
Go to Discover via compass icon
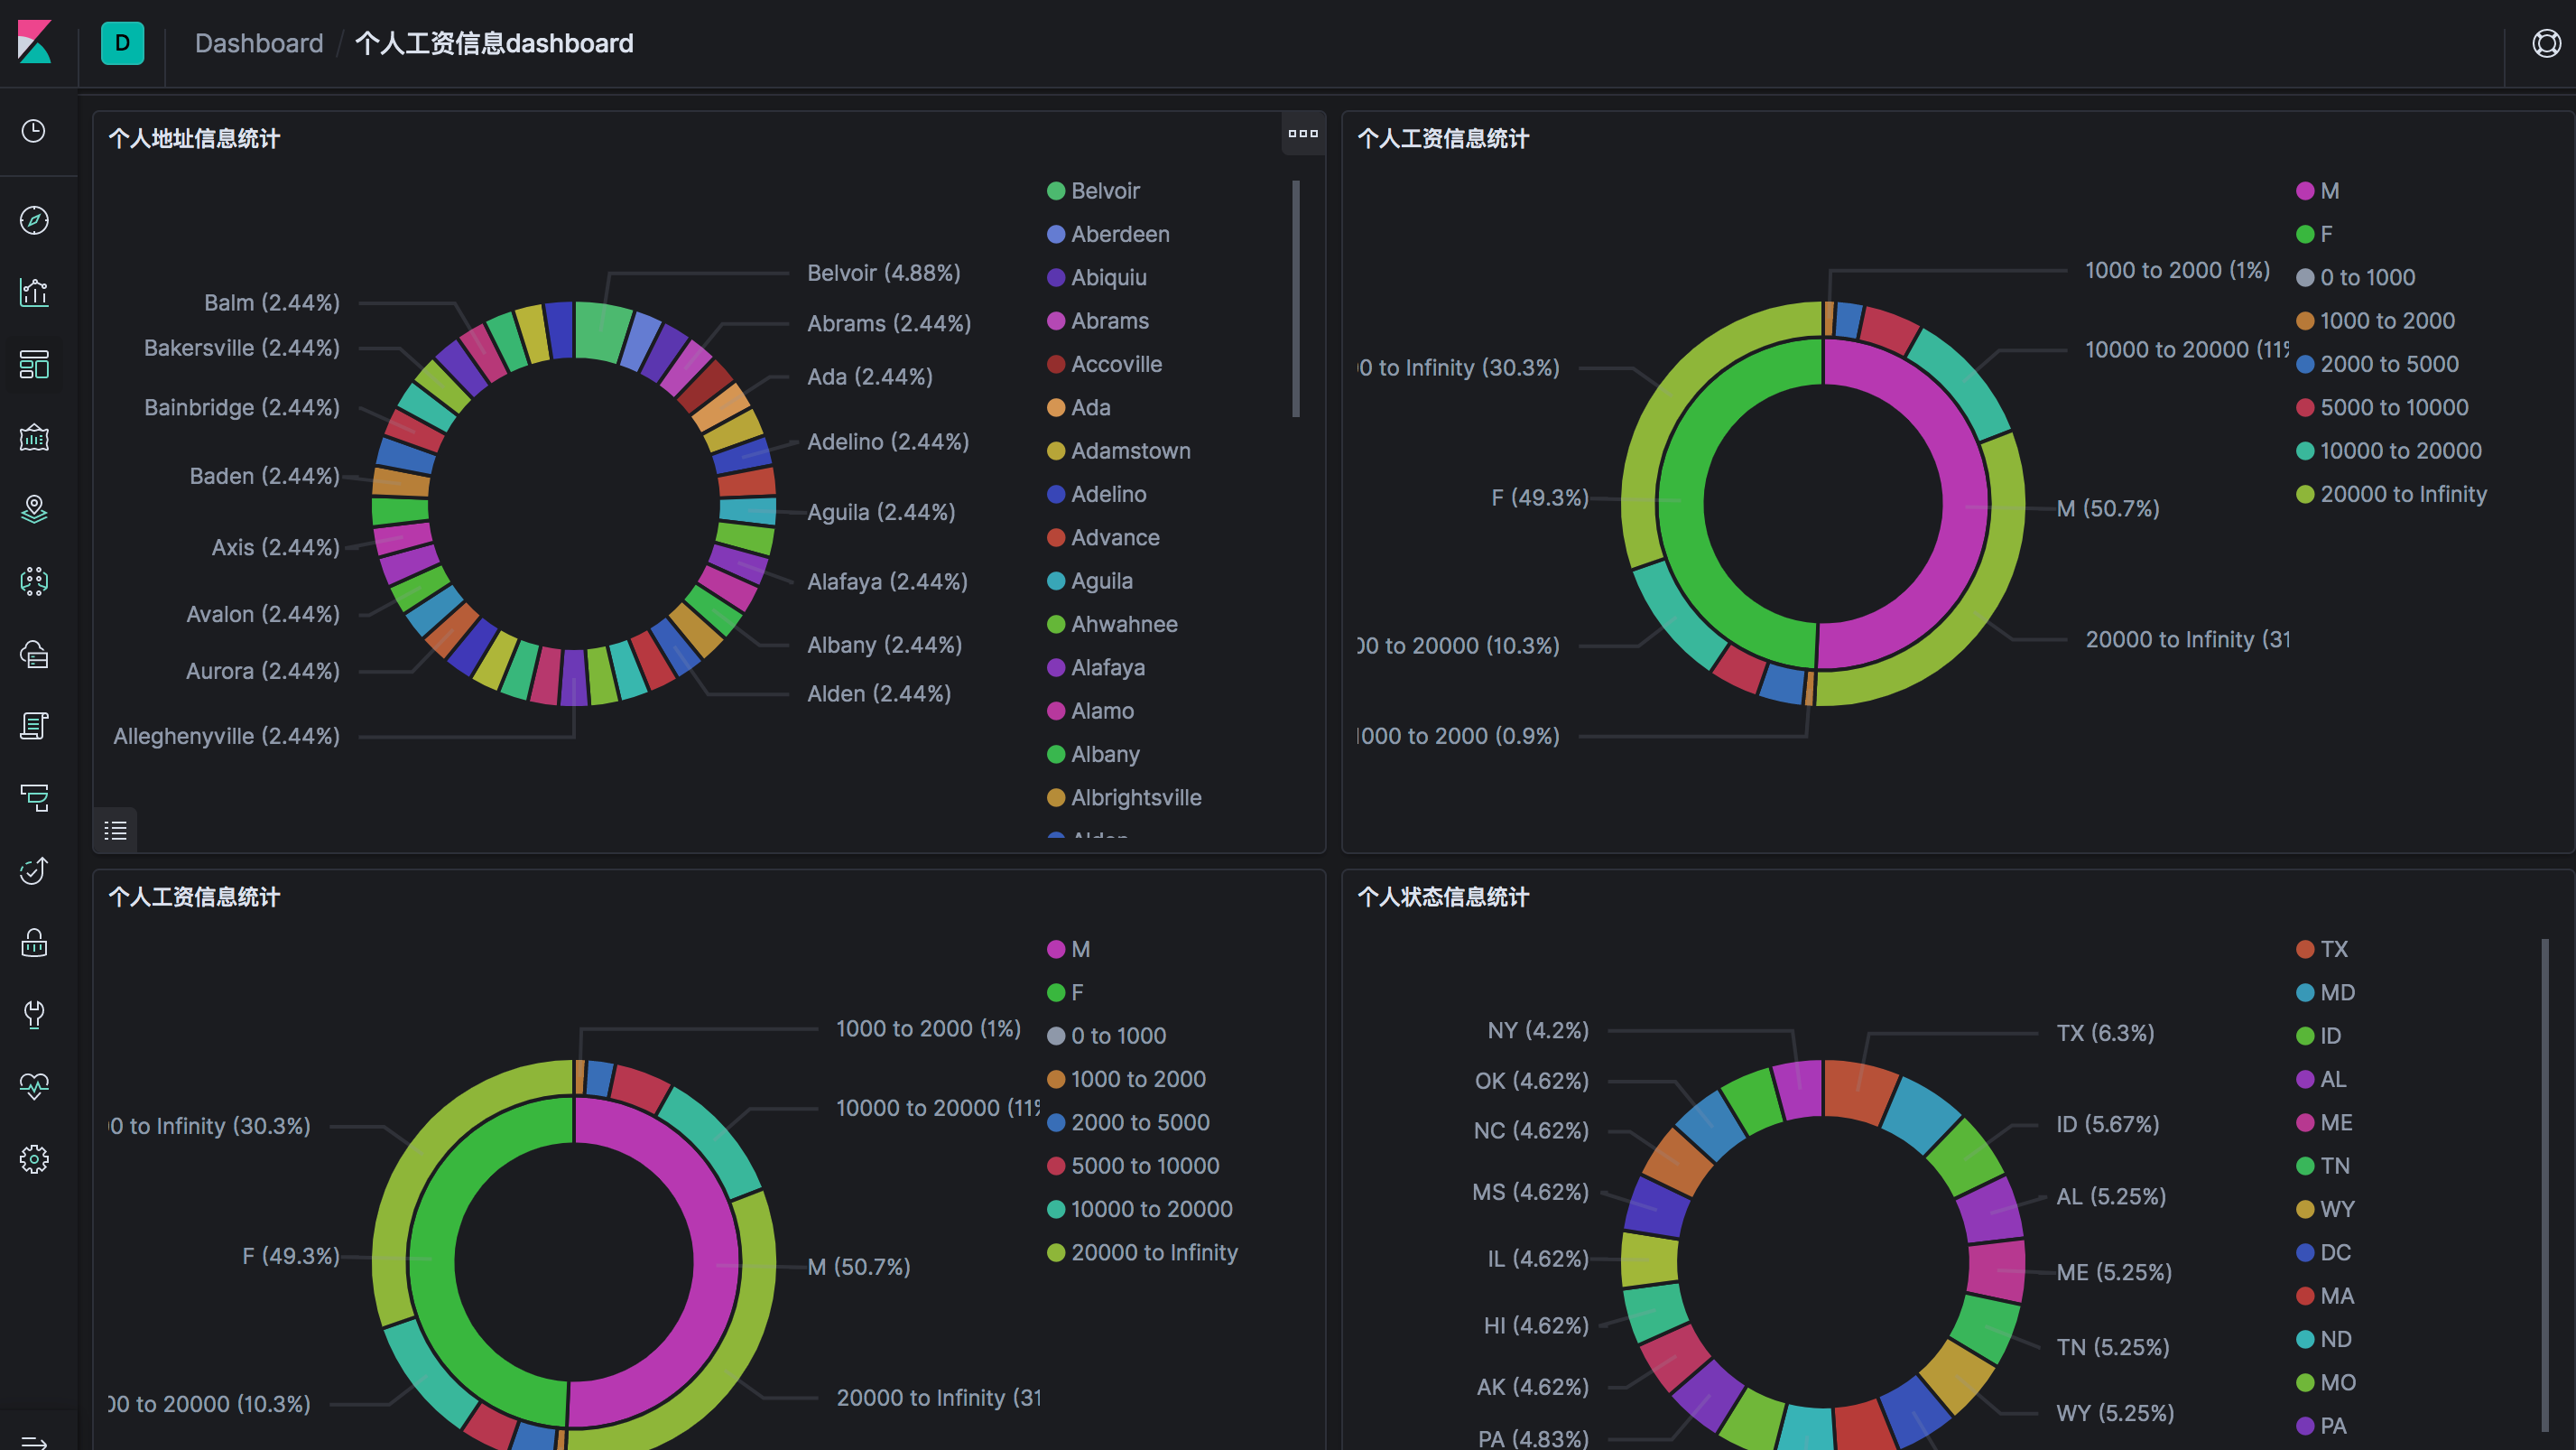[34, 220]
